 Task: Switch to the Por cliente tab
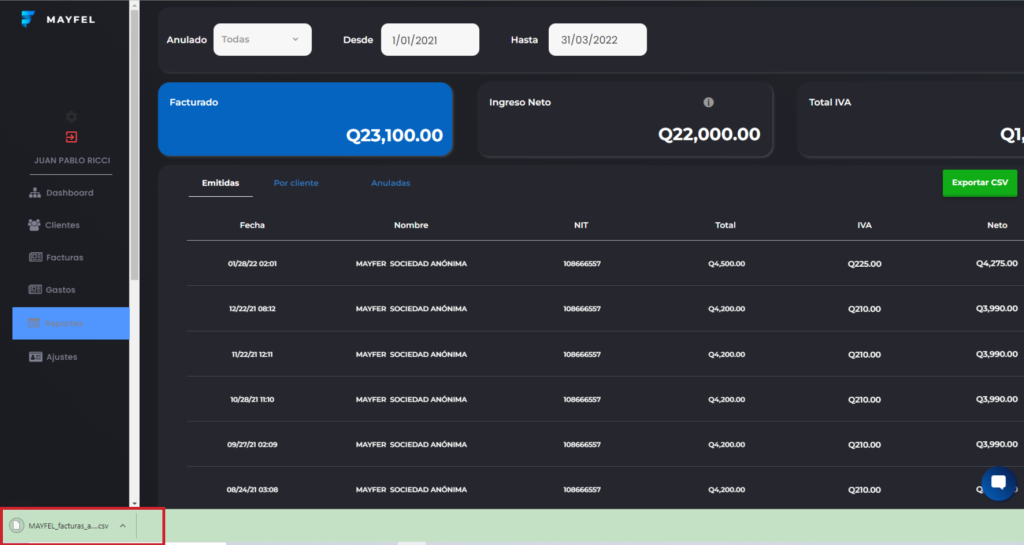click(296, 183)
